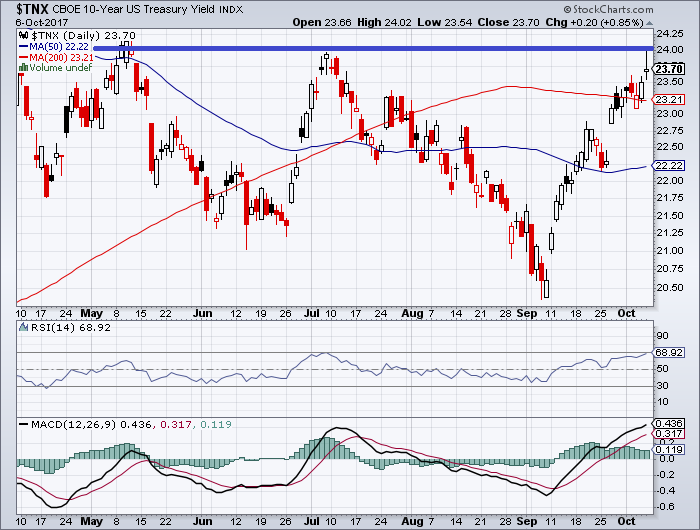Click the blue 22.22 MA(50) price tag
The height and width of the screenshot is (530, 700).
click(x=667, y=165)
